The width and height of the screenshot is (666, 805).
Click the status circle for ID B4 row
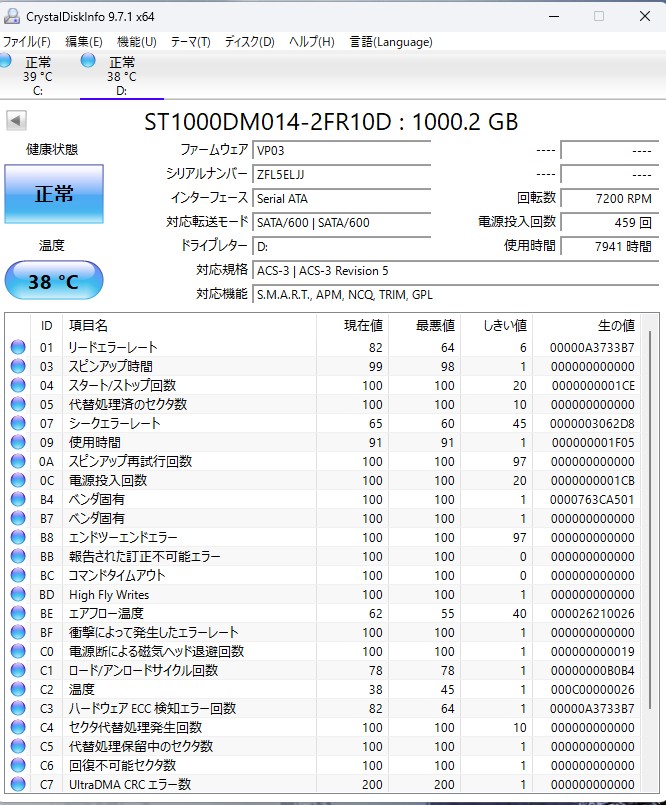[x=18, y=499]
